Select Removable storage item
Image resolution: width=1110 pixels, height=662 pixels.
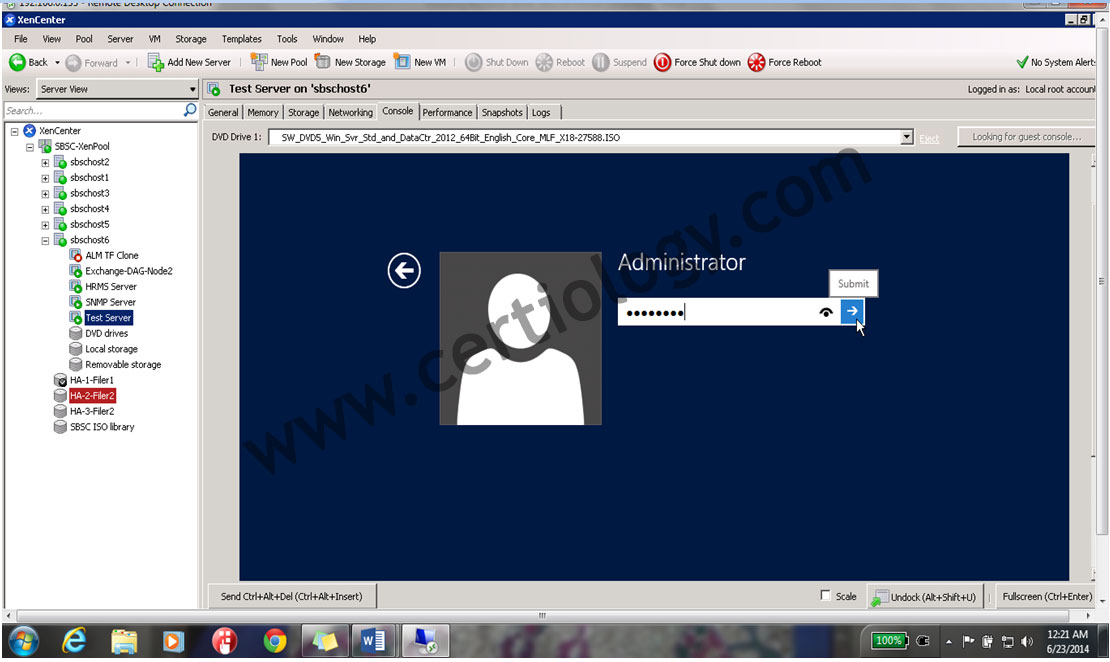pyautogui.click(x=123, y=365)
